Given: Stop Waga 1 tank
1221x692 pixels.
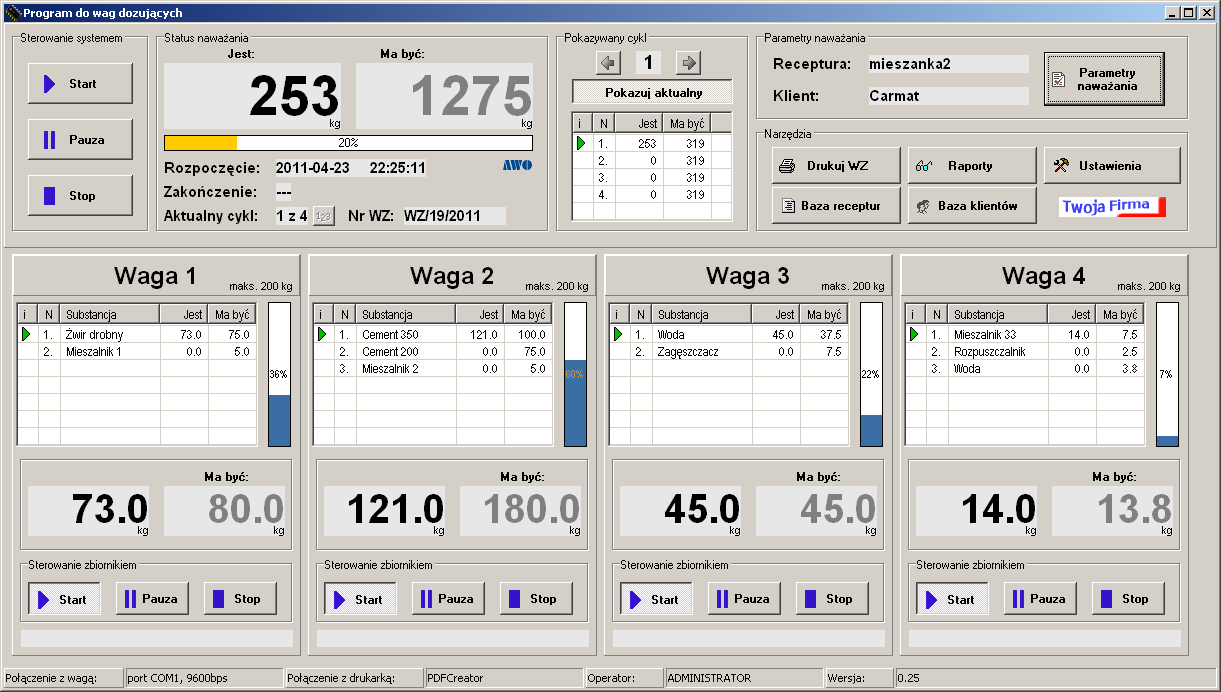Looking at the screenshot, I should 240,599.
